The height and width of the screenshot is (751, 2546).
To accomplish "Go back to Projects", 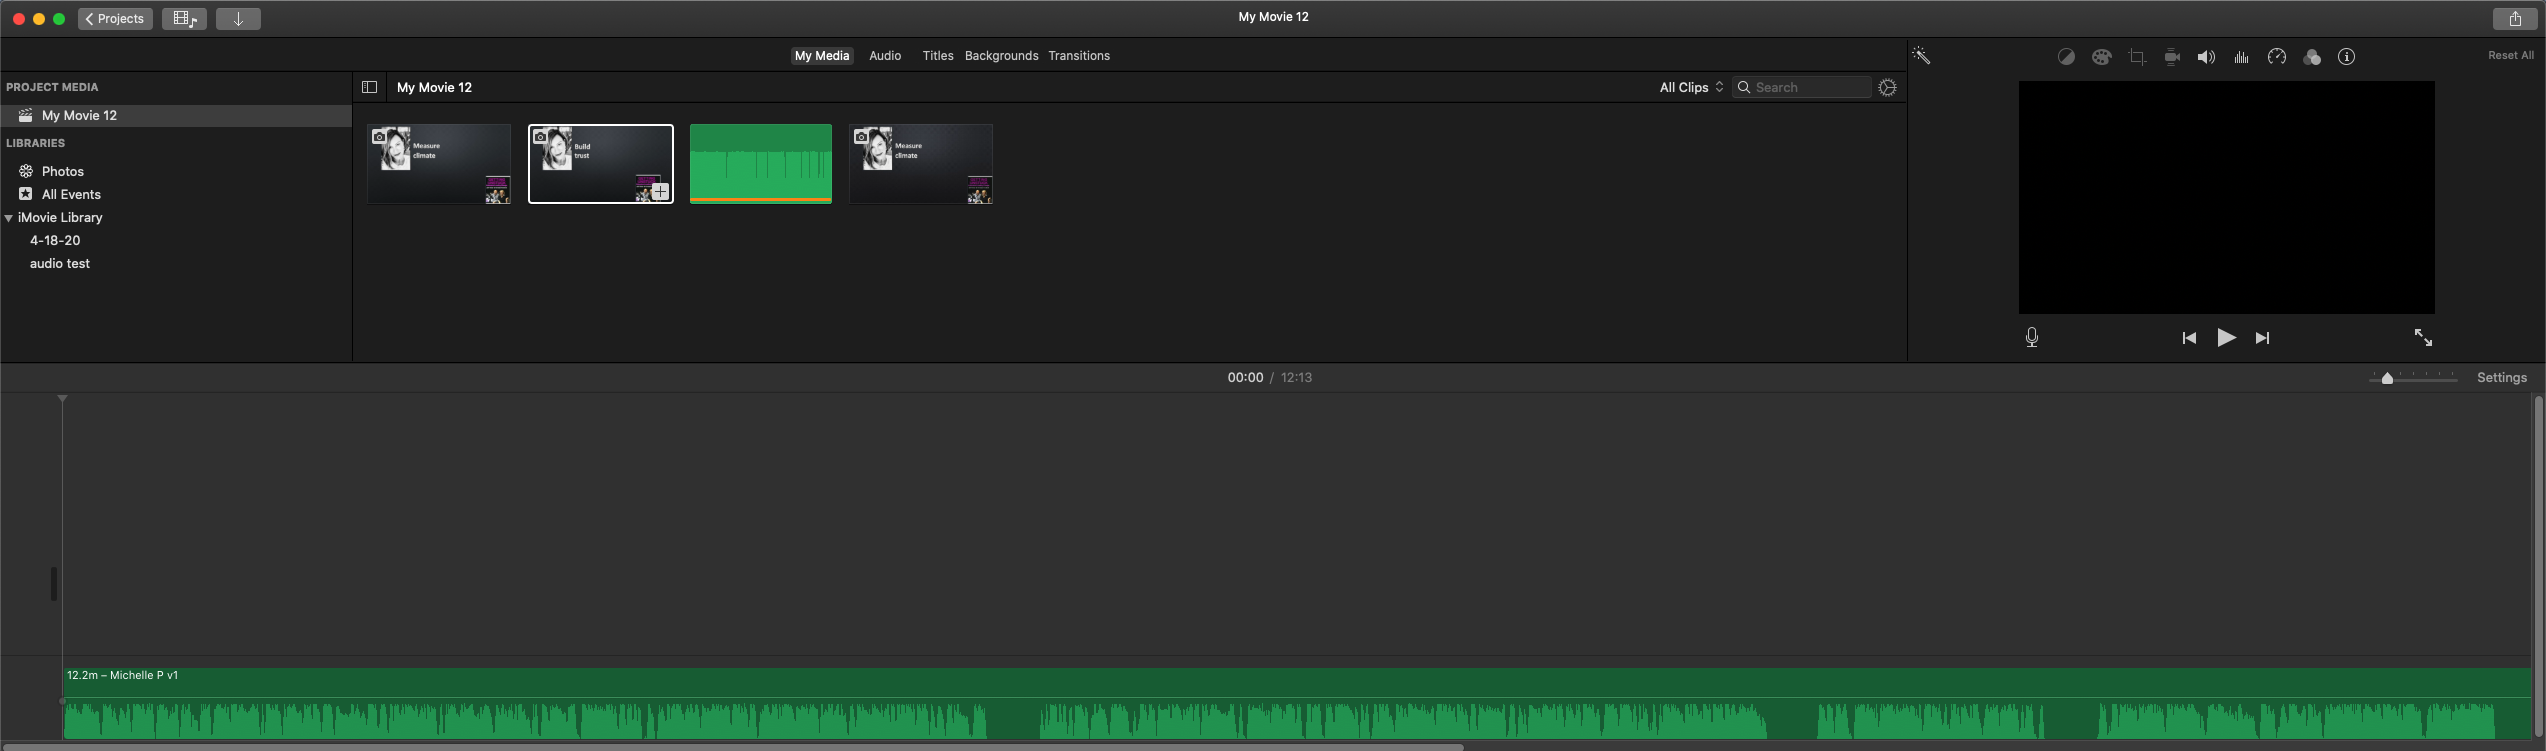I will pos(115,19).
